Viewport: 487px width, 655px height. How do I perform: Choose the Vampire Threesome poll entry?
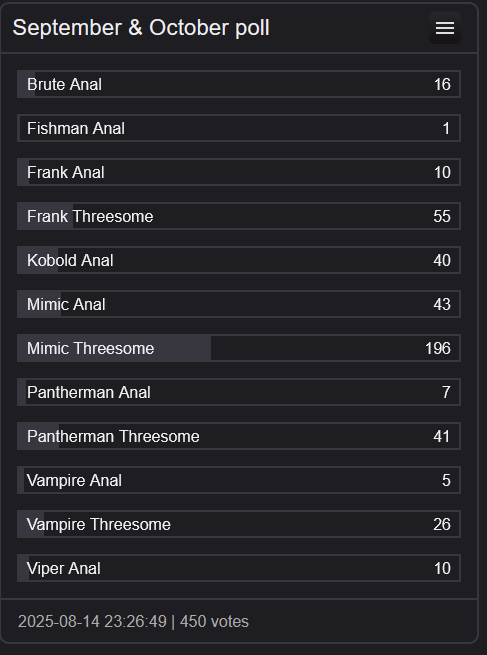(x=239, y=524)
